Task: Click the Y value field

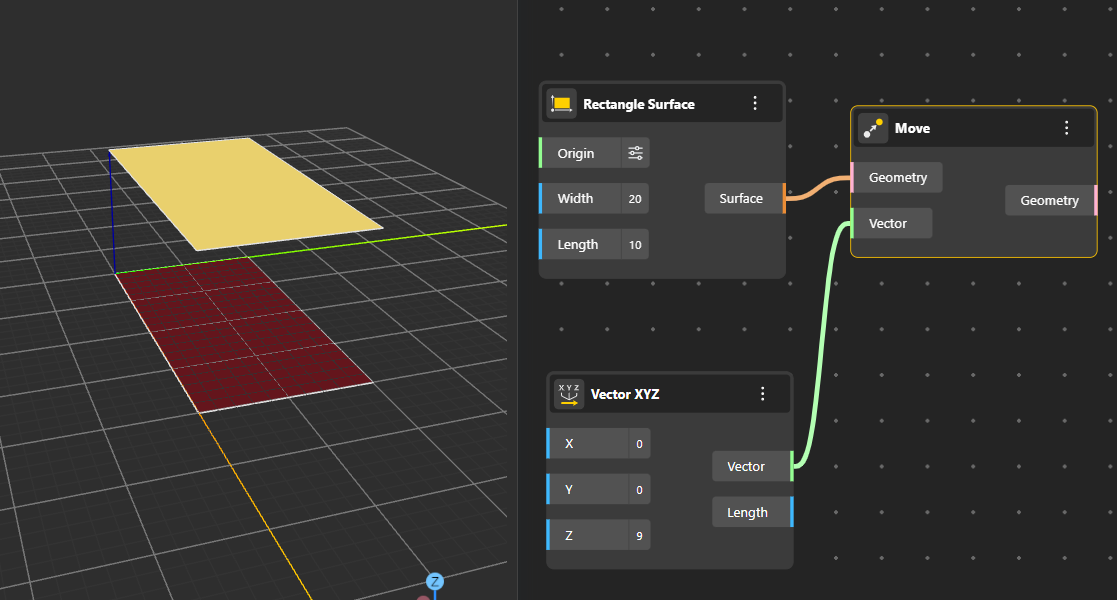Action: [x=638, y=489]
